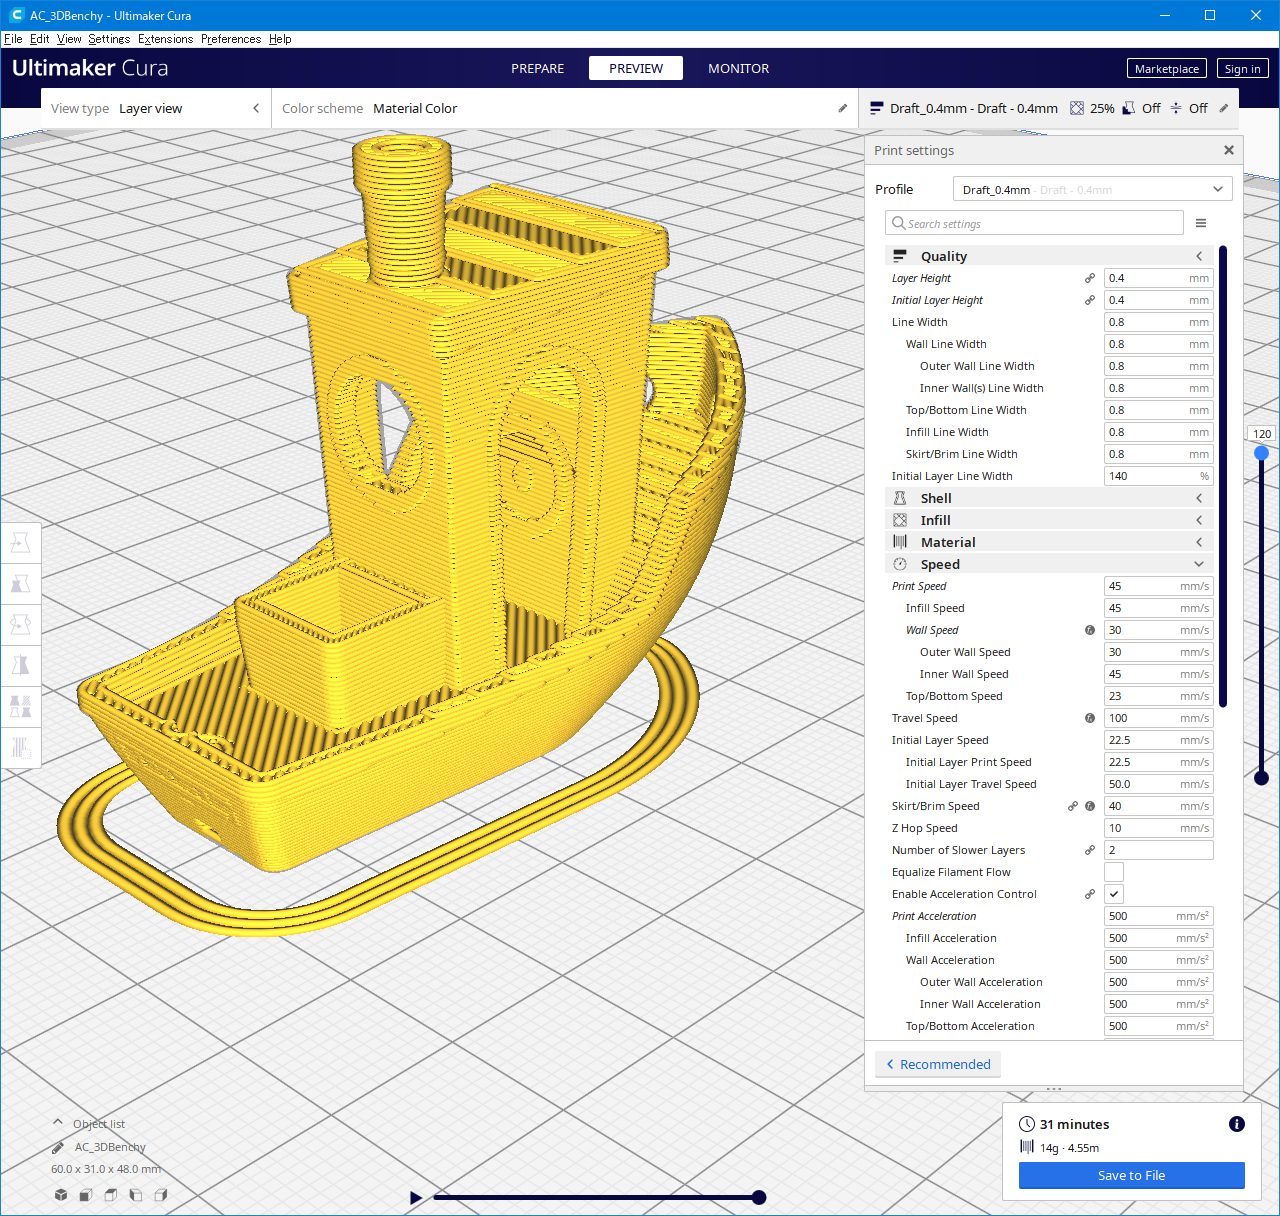Screen dimensions: 1280x1216
Task: Switch to right side camera view cube
Action: tap(161, 1195)
